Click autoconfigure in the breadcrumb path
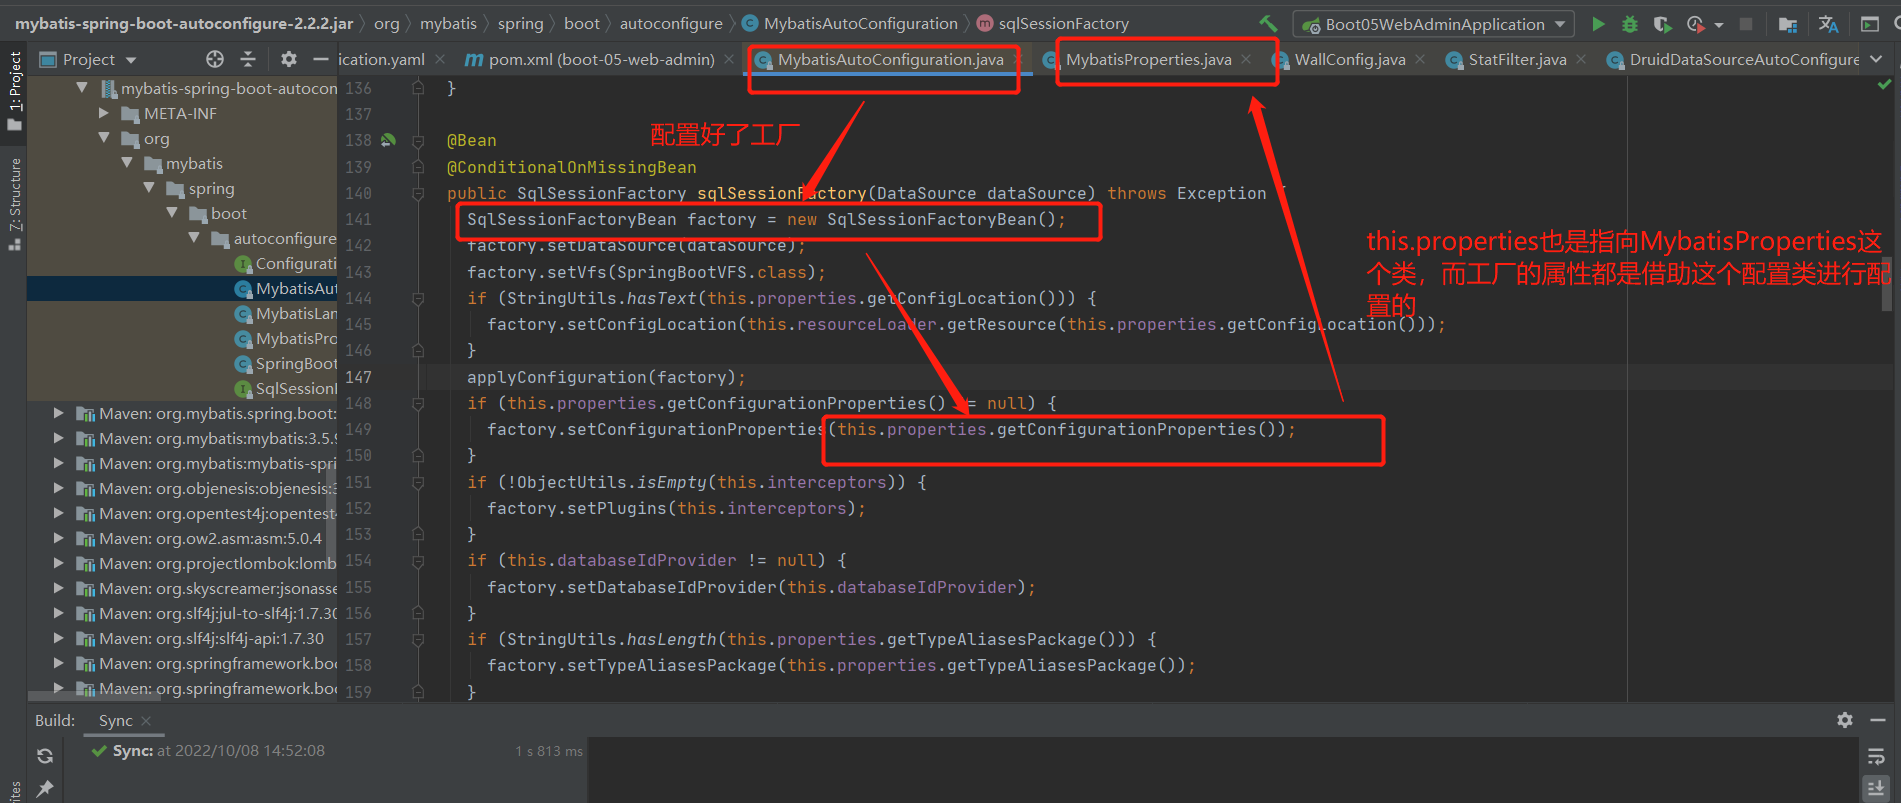The image size is (1901, 803). [671, 23]
